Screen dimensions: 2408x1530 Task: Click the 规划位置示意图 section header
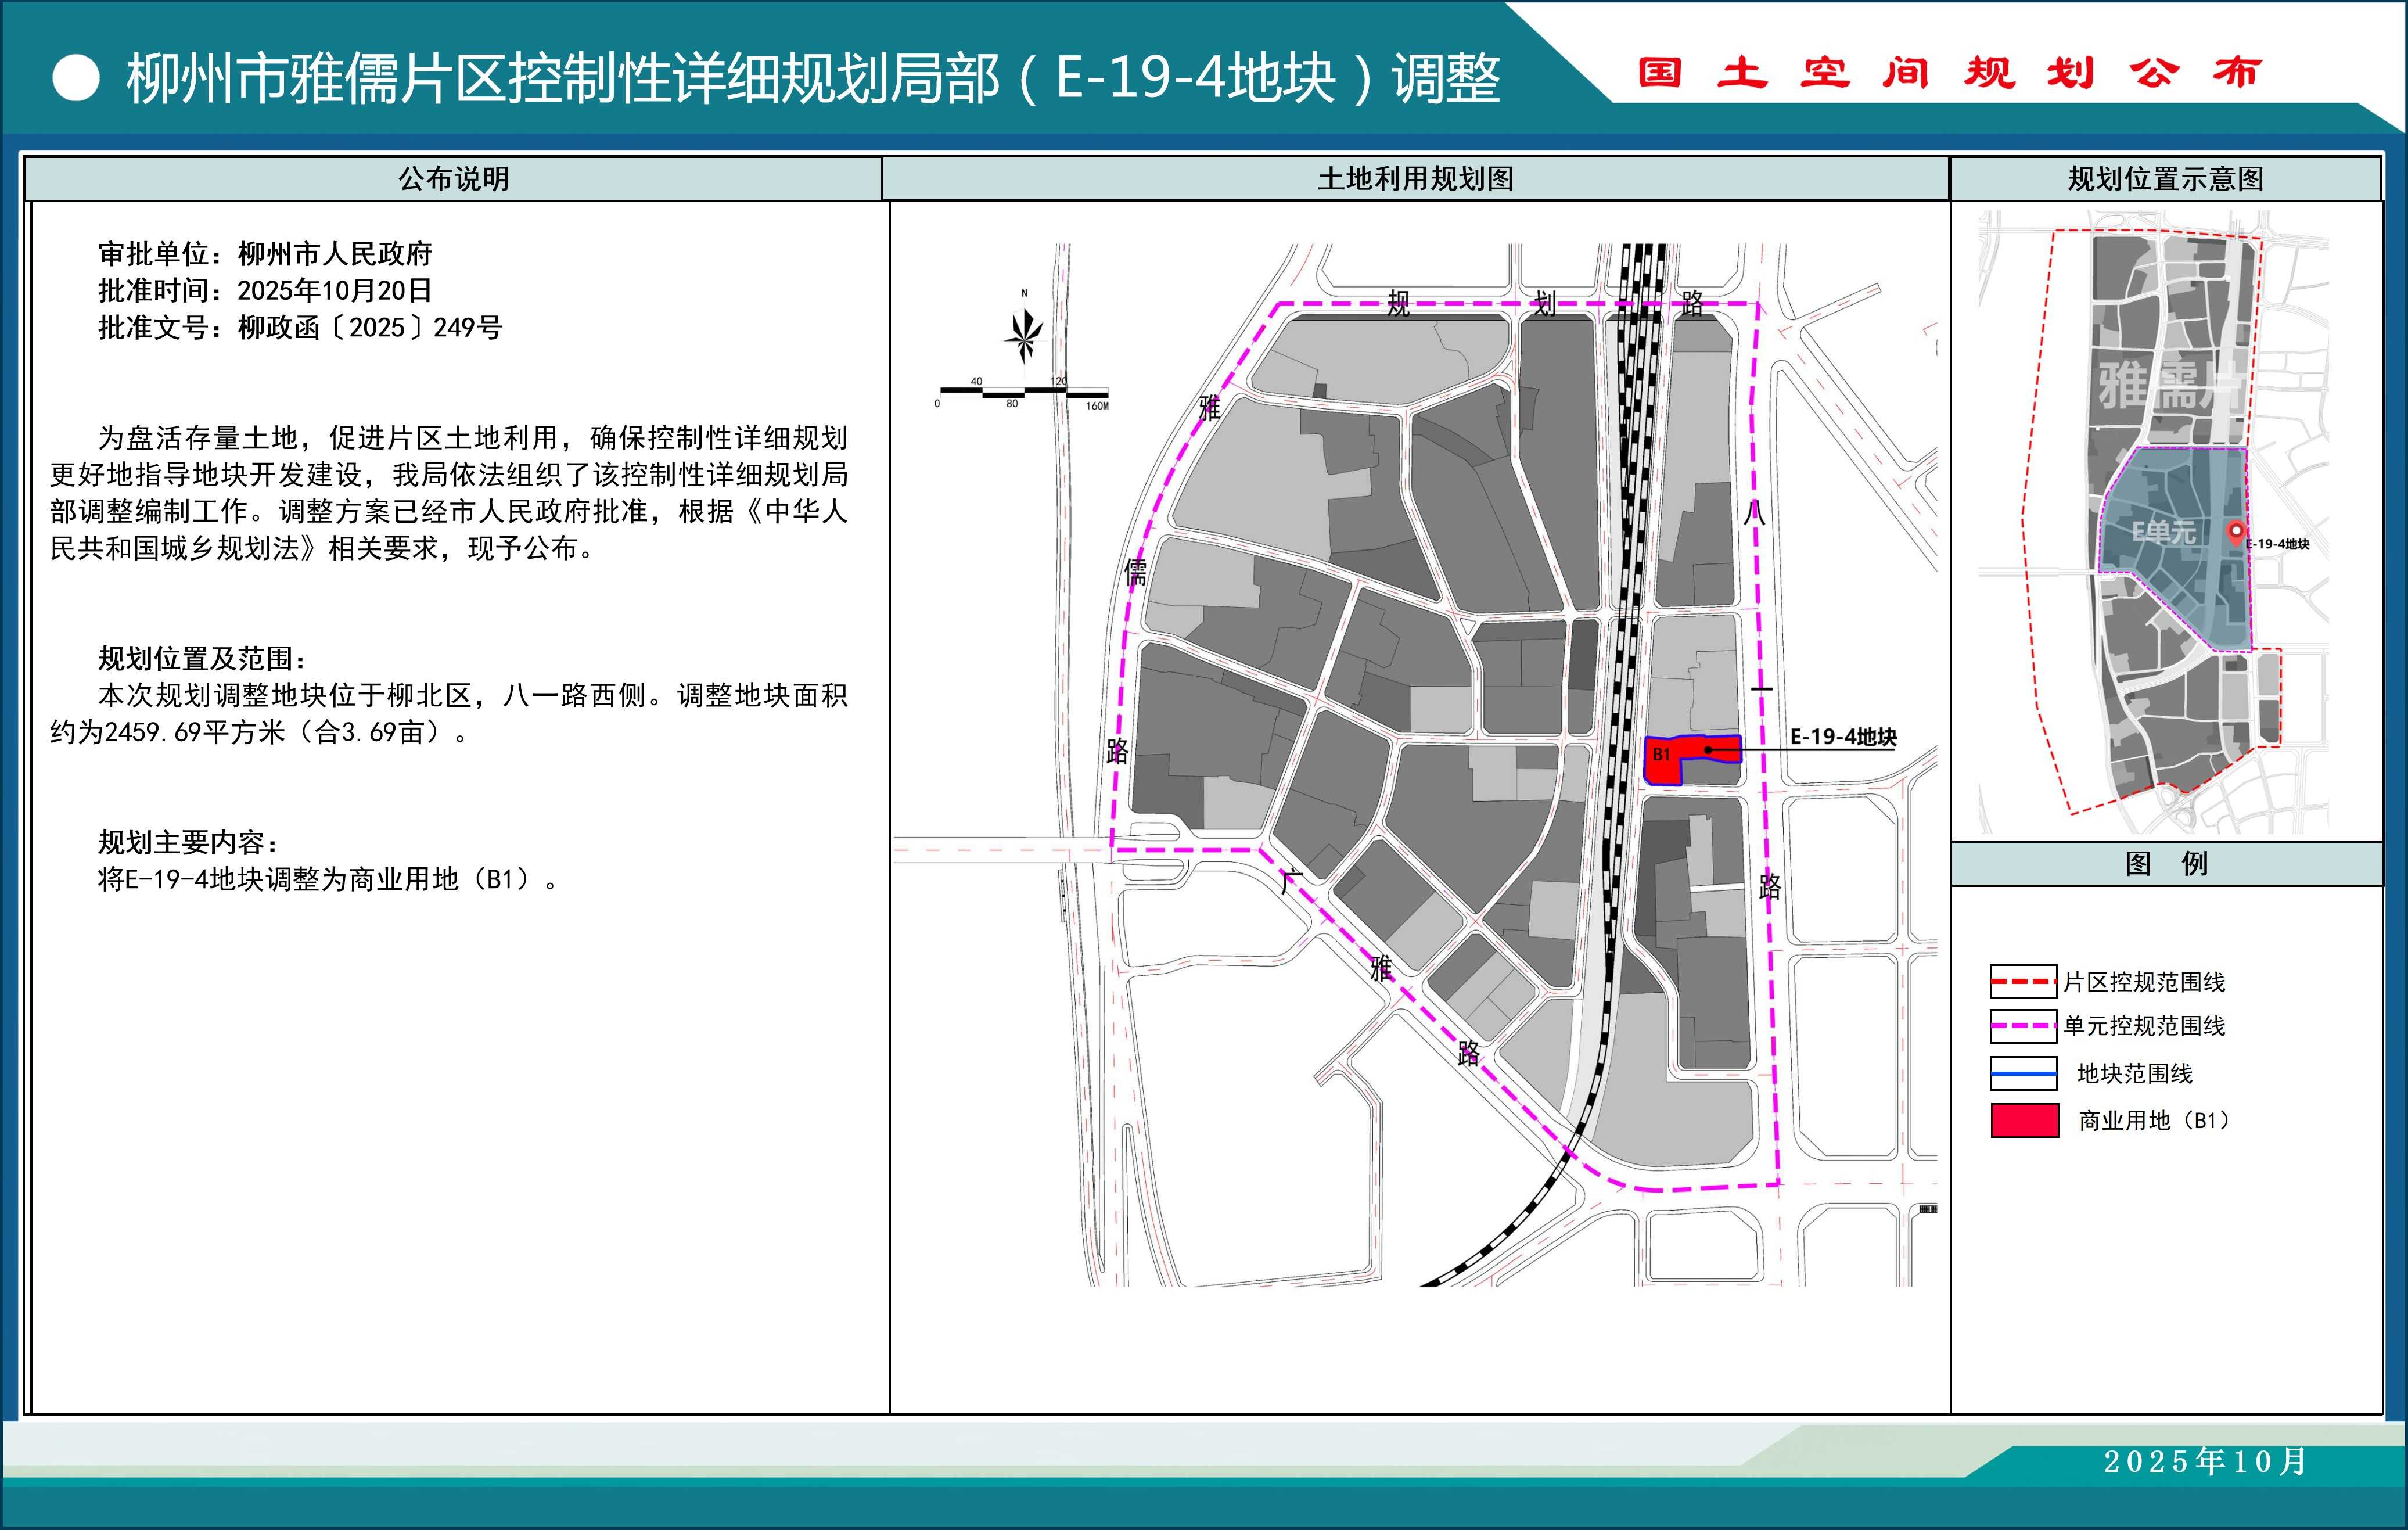[2165, 179]
